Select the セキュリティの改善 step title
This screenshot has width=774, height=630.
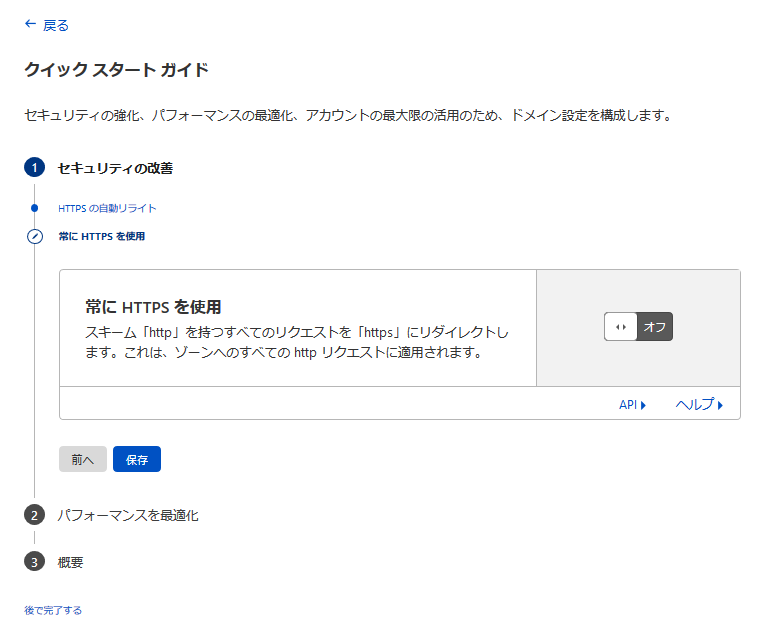pyautogui.click(x=115, y=168)
